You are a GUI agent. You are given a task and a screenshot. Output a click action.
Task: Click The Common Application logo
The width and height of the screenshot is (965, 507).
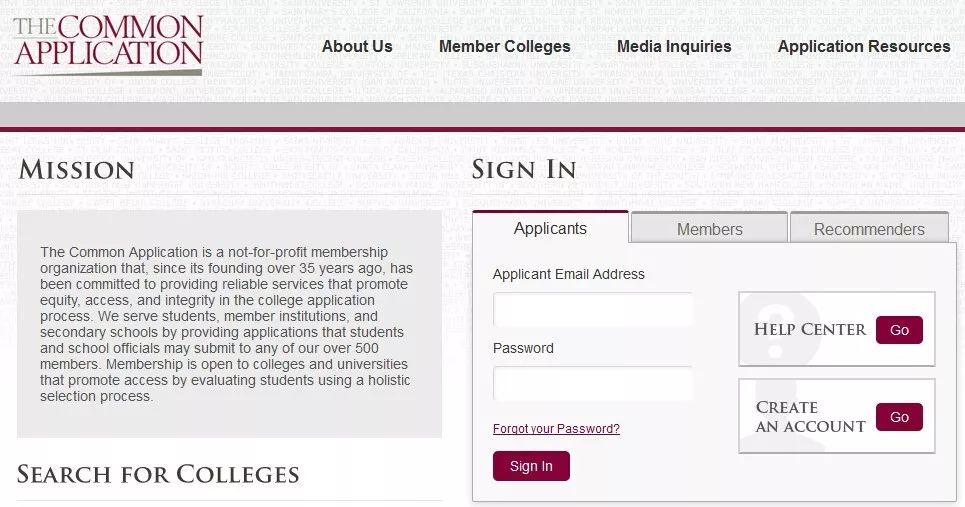pos(108,44)
